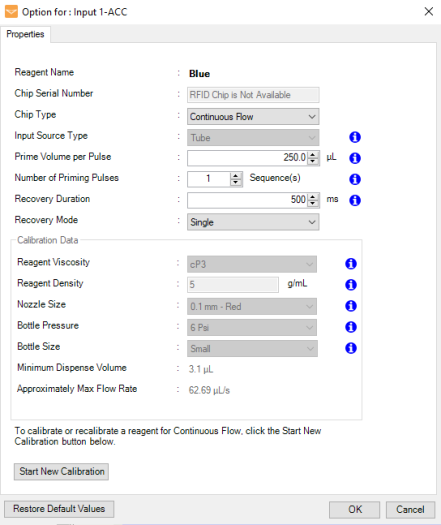Viewport: 441px width, 525px height.
Task: Click Start New Calibration button
Action: 62,471
